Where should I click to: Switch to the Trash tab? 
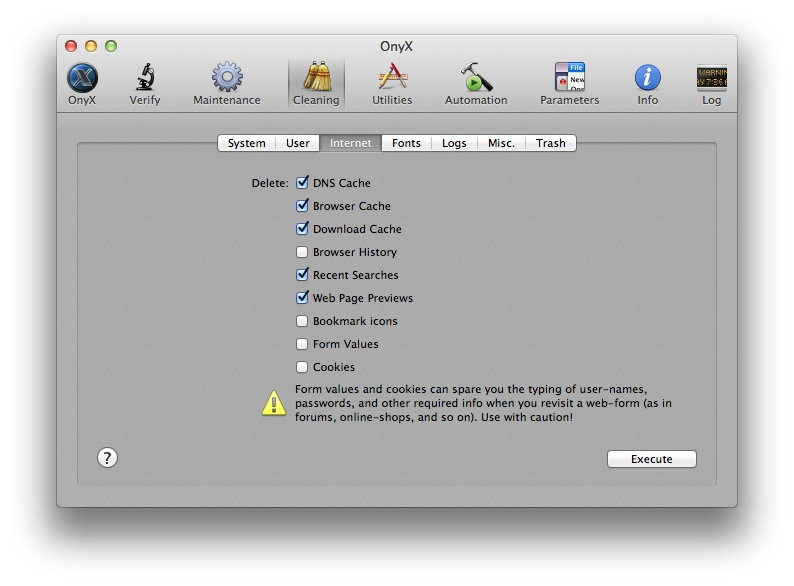click(551, 143)
